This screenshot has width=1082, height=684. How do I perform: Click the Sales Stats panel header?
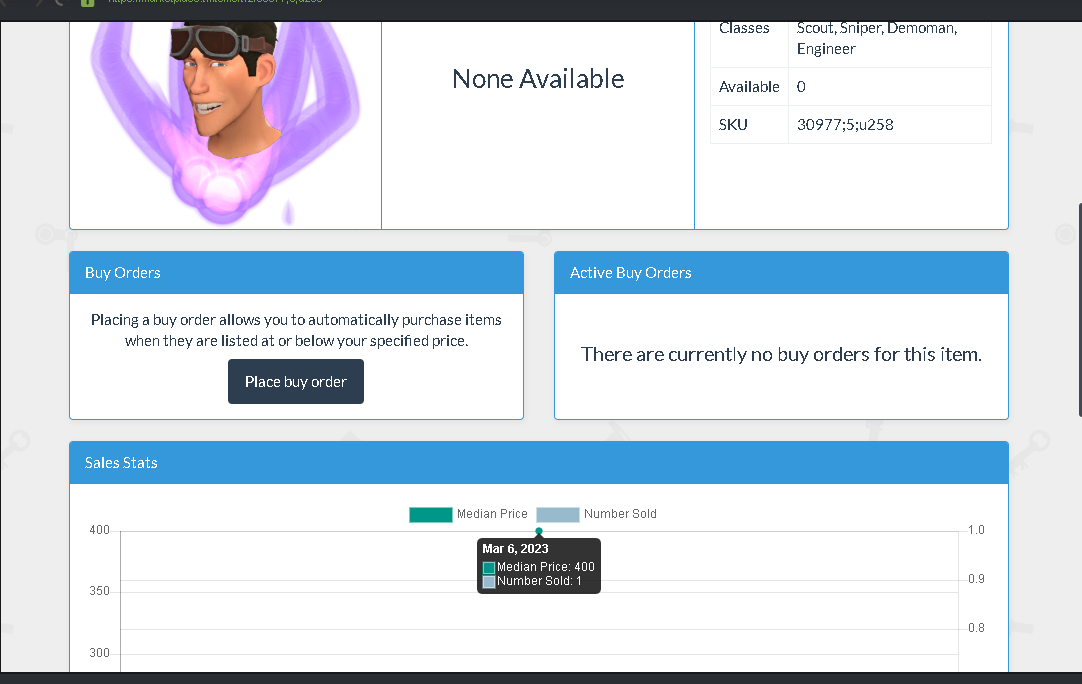click(539, 462)
